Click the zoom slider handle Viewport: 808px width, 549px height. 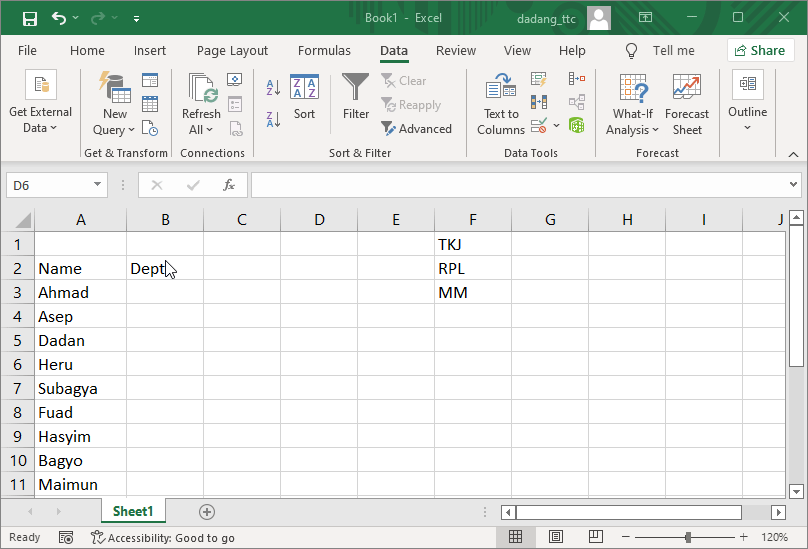coord(688,537)
